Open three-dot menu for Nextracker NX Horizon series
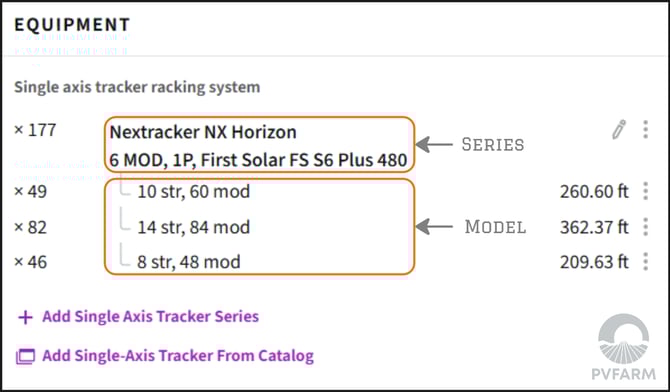 [x=646, y=130]
